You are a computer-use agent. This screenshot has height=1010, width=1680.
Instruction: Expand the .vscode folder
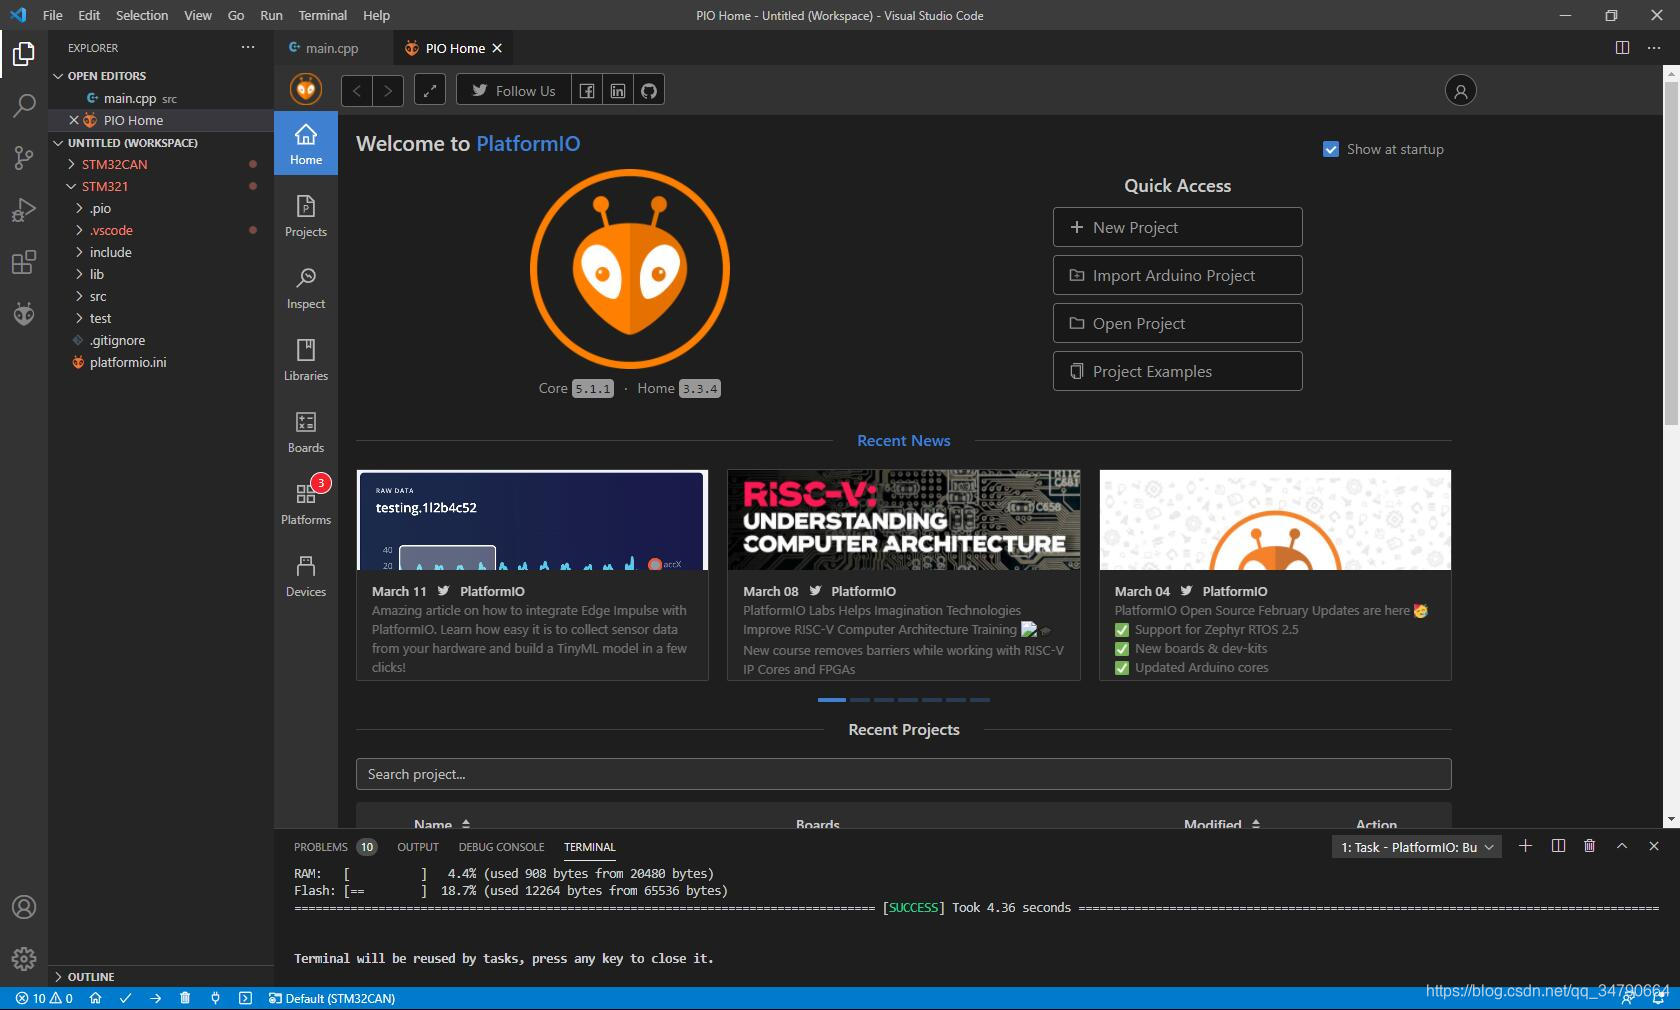110,230
